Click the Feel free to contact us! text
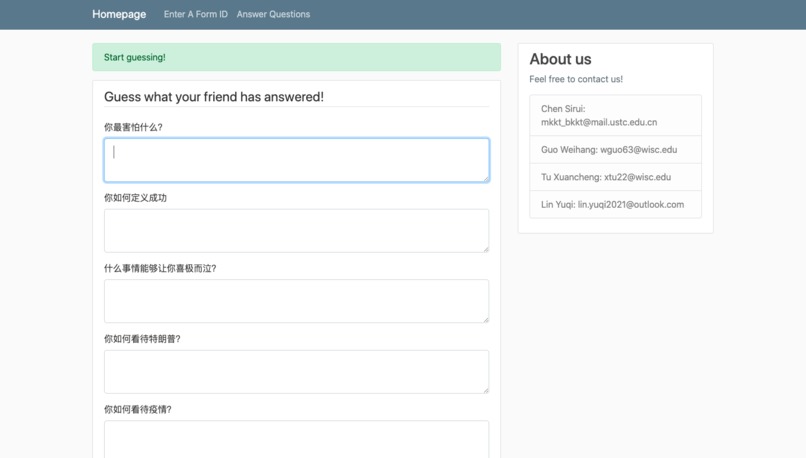806x458 pixels. tap(576, 79)
